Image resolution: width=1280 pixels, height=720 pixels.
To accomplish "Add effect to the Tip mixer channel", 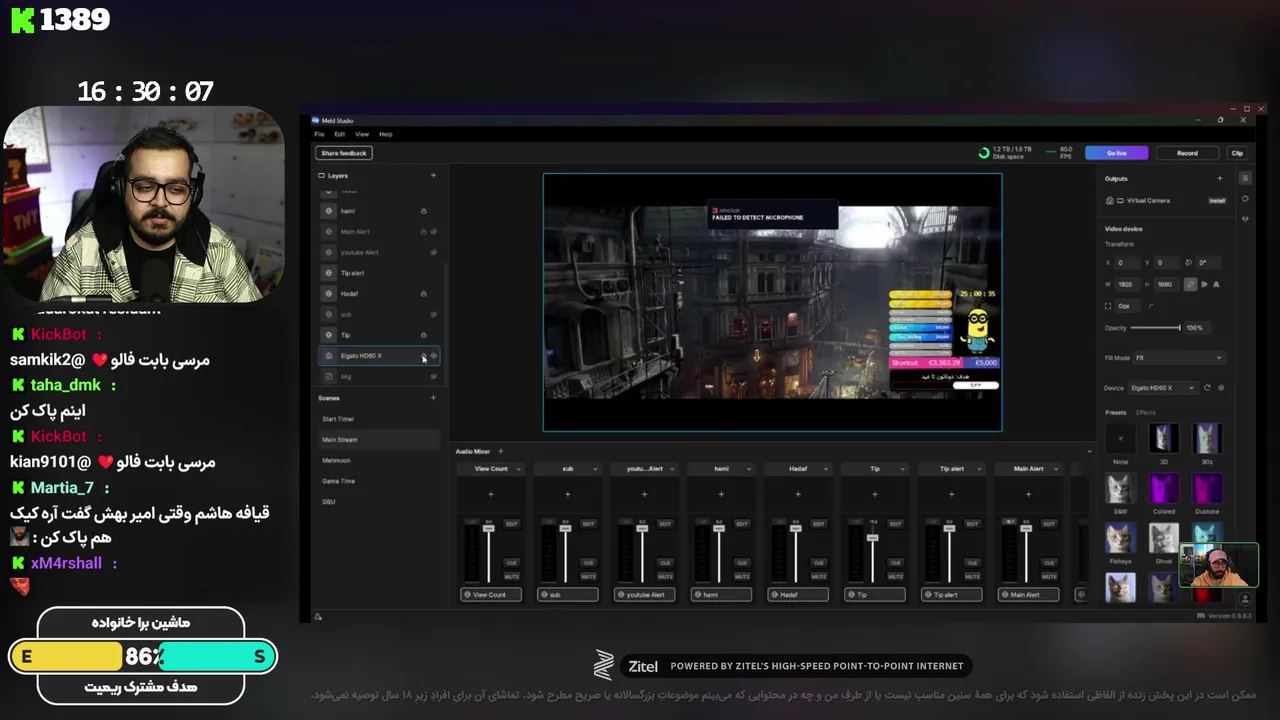I will [875, 494].
